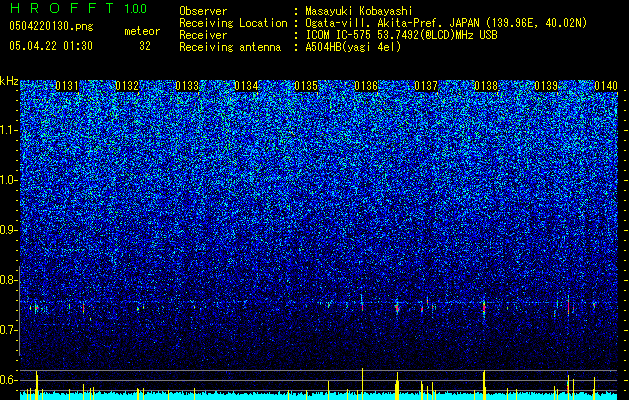Screen dimensions: 629x400
Task: Click time marker 0140
Action: tap(606, 86)
